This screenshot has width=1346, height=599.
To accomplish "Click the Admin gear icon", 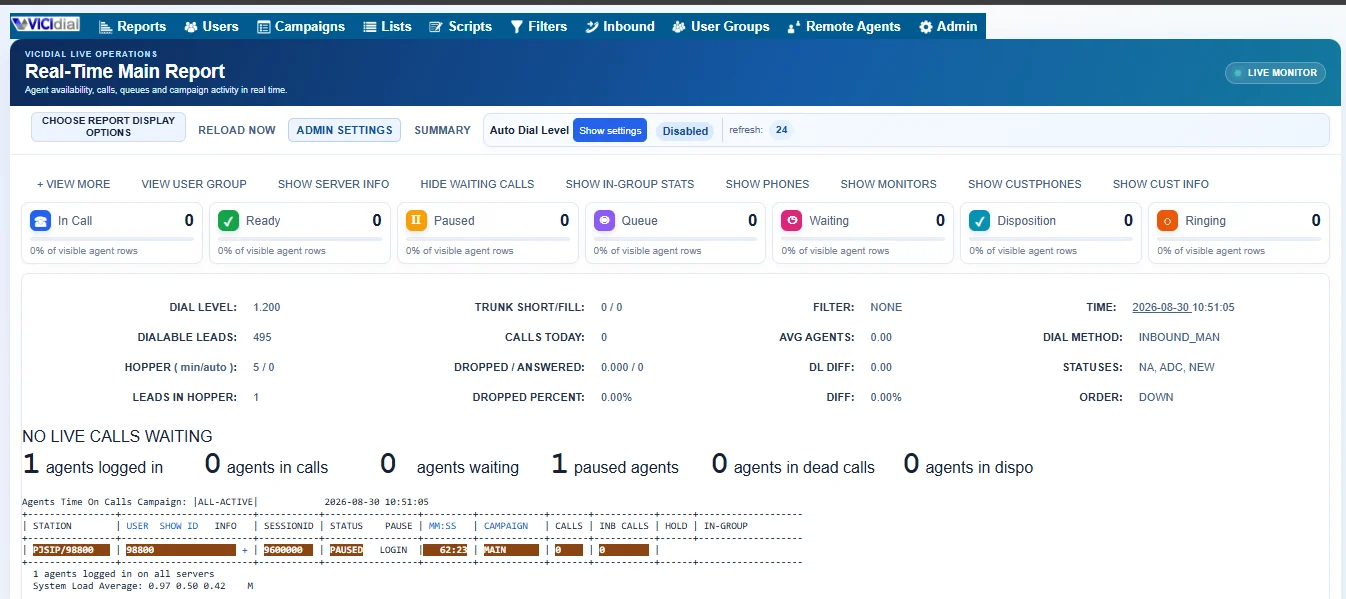I will [925, 27].
